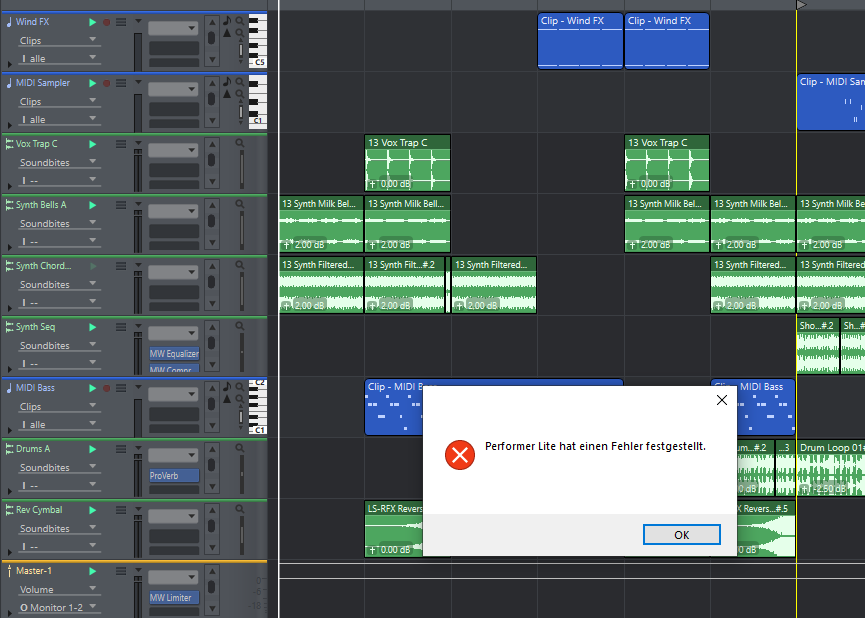Click the vertical zoom slider on MIDI Bass track
The width and height of the screenshot is (865, 618).
pyautogui.click(x=241, y=417)
